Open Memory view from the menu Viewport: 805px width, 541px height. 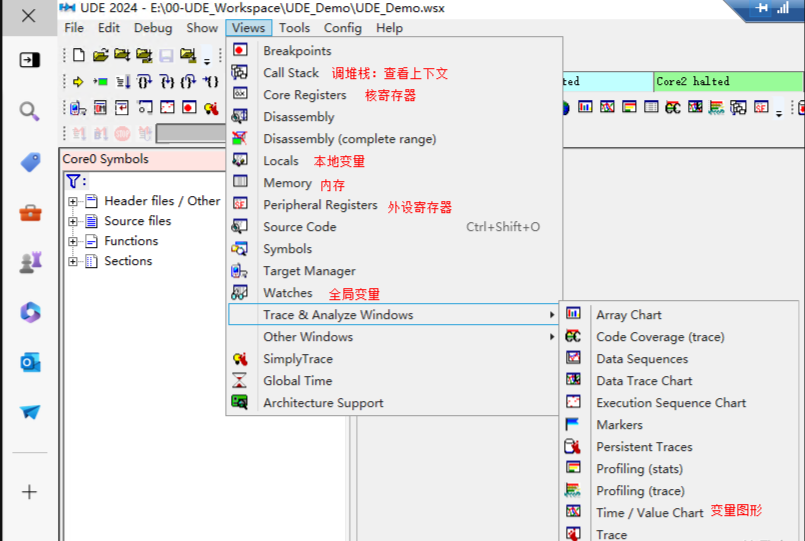[x=394, y=183]
